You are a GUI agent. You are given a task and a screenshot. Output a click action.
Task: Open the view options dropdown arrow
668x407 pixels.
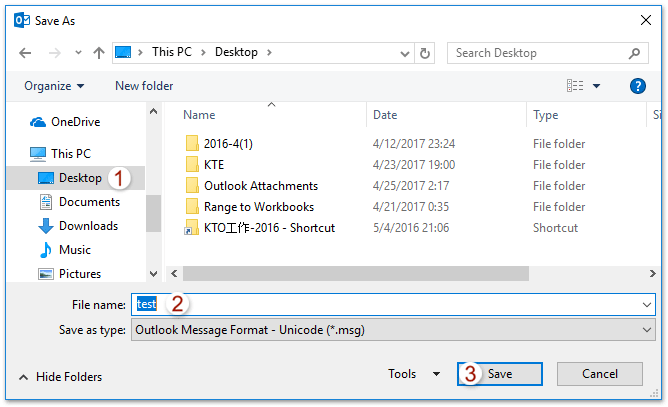coord(596,86)
